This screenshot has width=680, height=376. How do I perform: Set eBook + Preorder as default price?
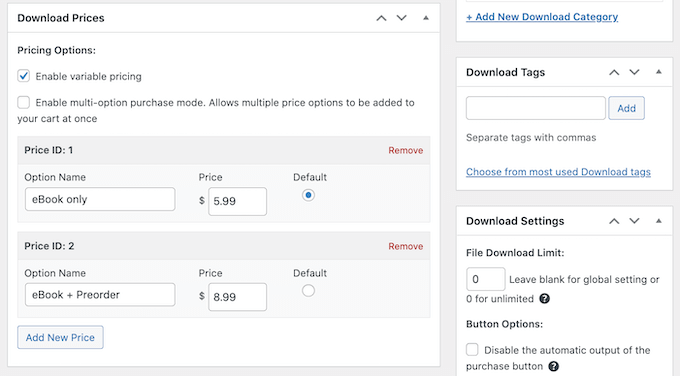308,291
